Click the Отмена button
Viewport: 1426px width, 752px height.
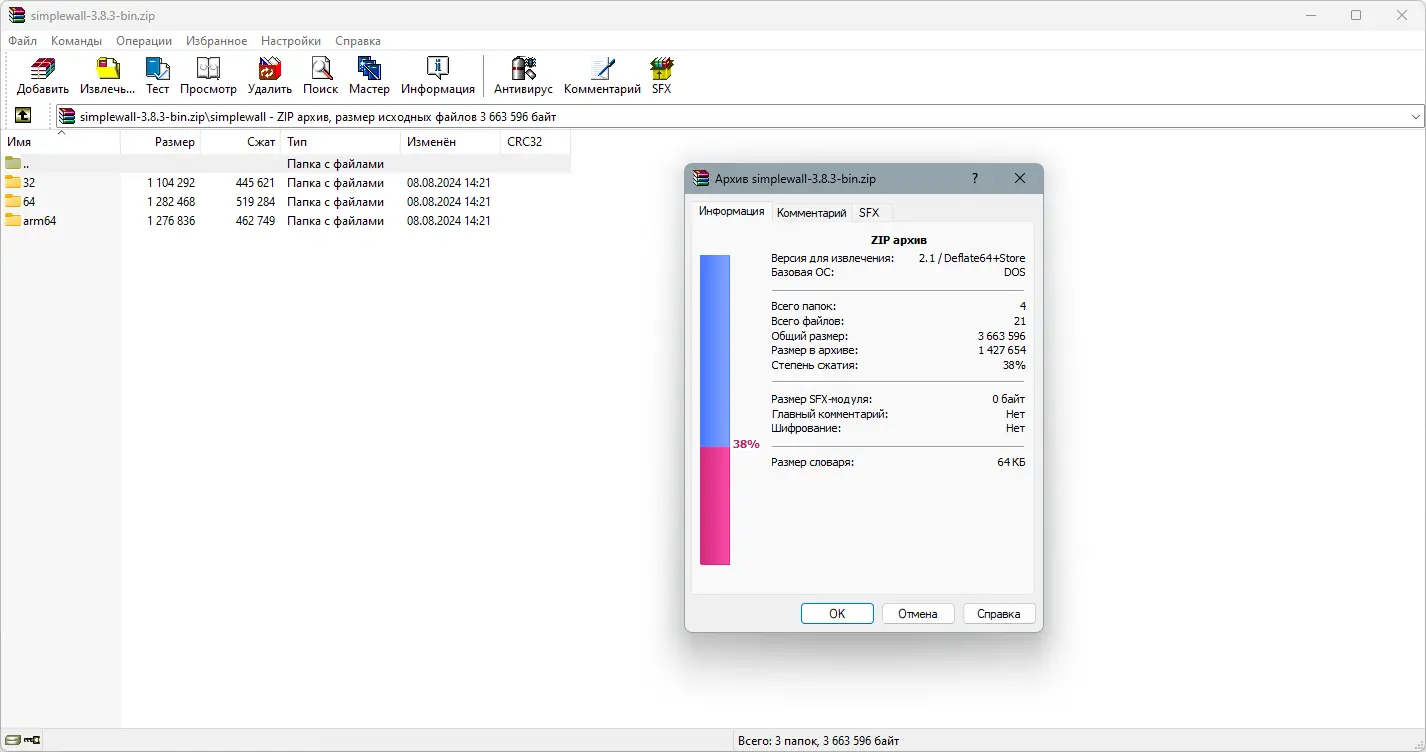point(918,614)
